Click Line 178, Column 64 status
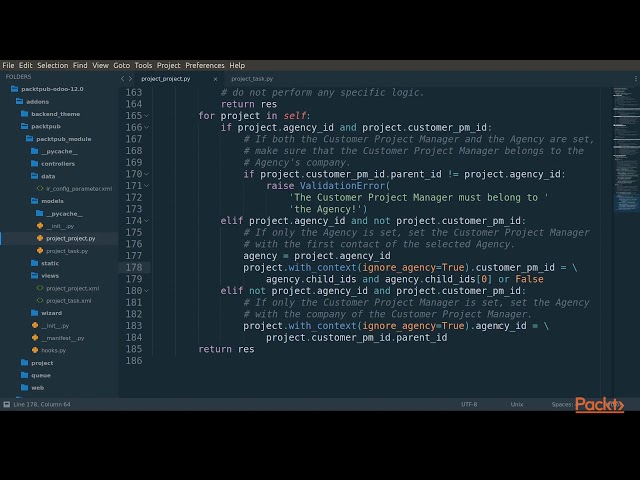 coord(42,404)
